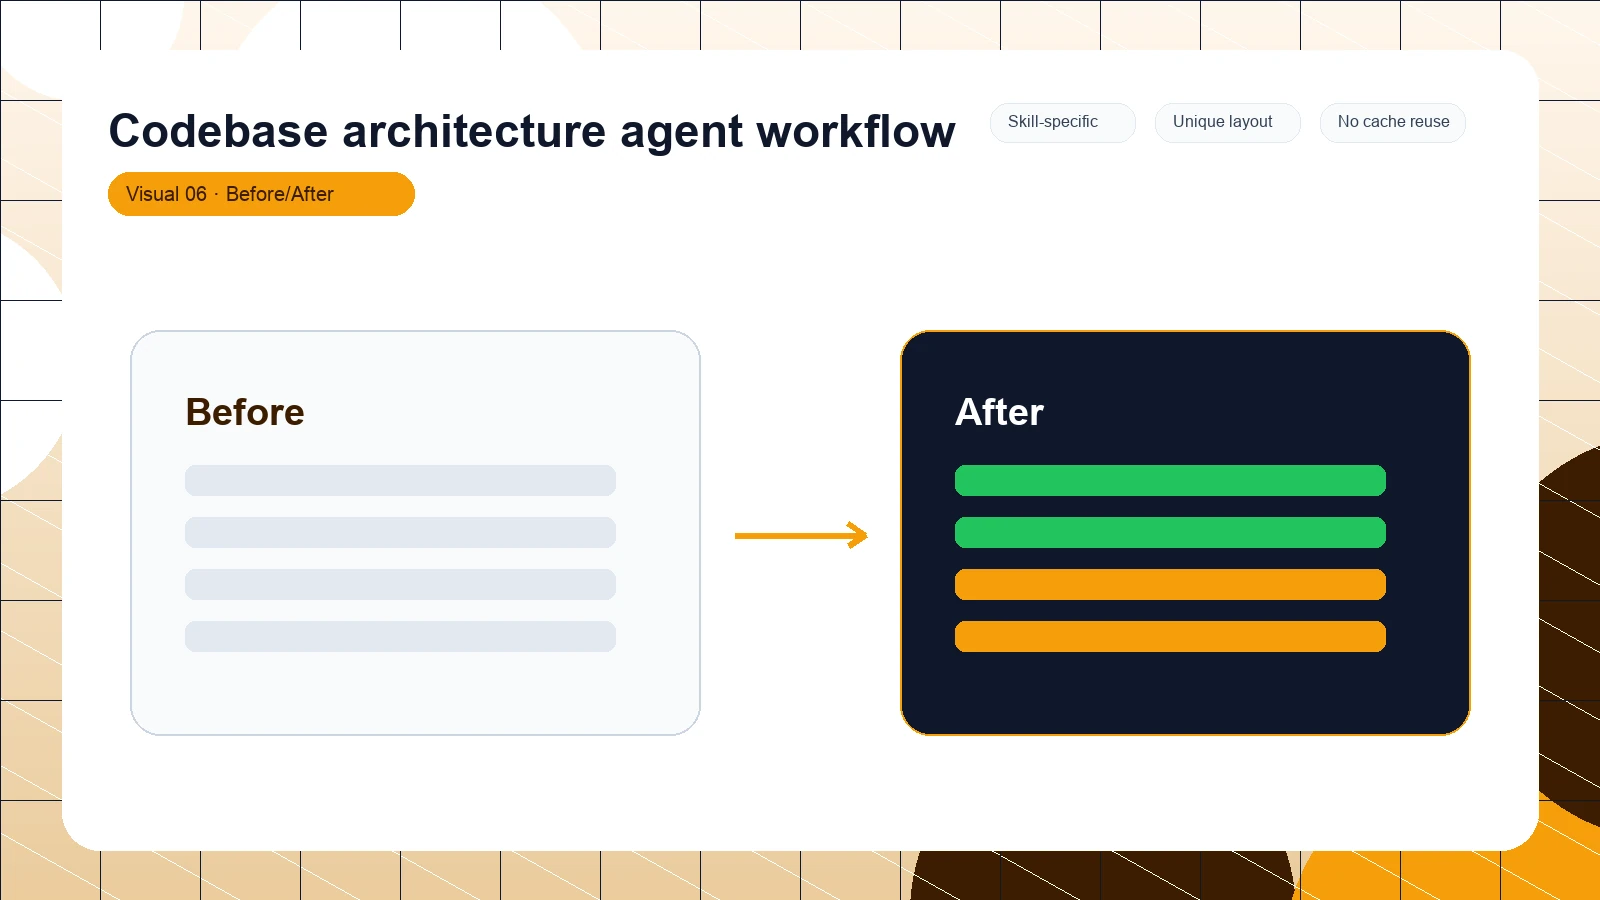
Task: Select the Visual 06 · Before/After badge
Action: coord(261,194)
